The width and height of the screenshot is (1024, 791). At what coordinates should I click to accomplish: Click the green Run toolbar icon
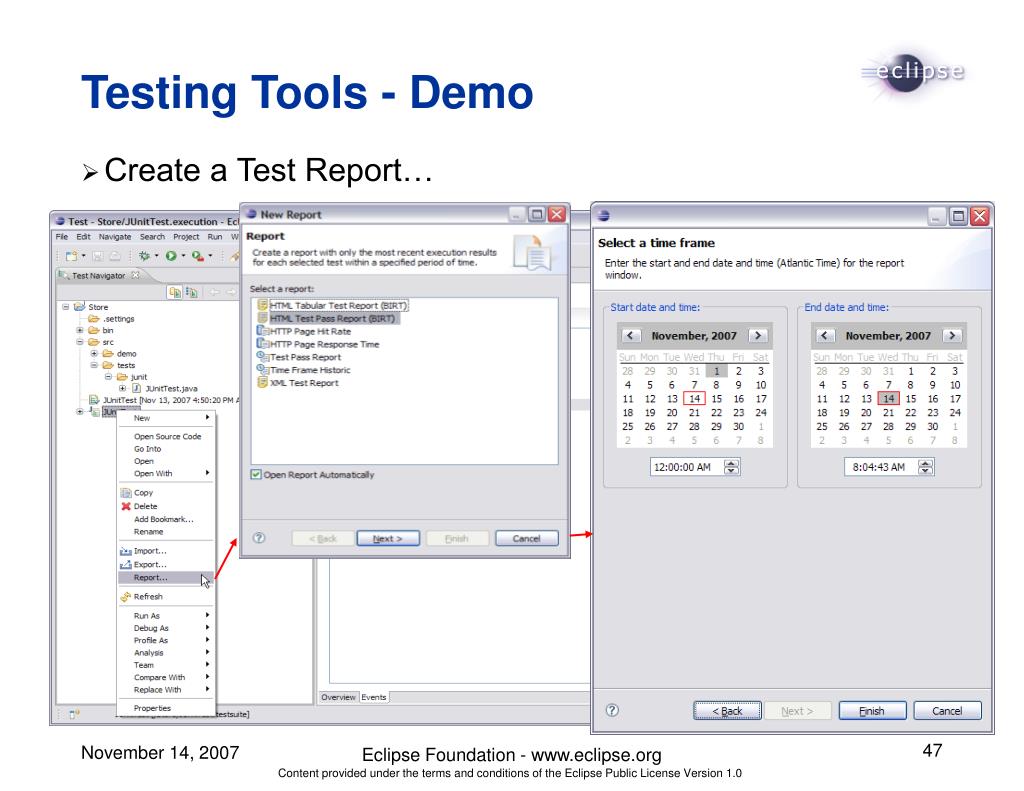coord(171,256)
